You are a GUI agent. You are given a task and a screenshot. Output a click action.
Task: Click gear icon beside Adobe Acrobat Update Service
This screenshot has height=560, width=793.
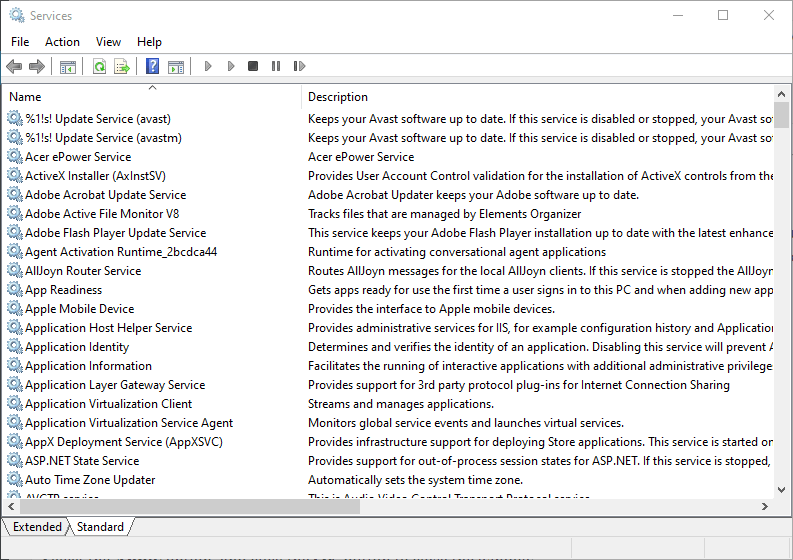point(15,194)
